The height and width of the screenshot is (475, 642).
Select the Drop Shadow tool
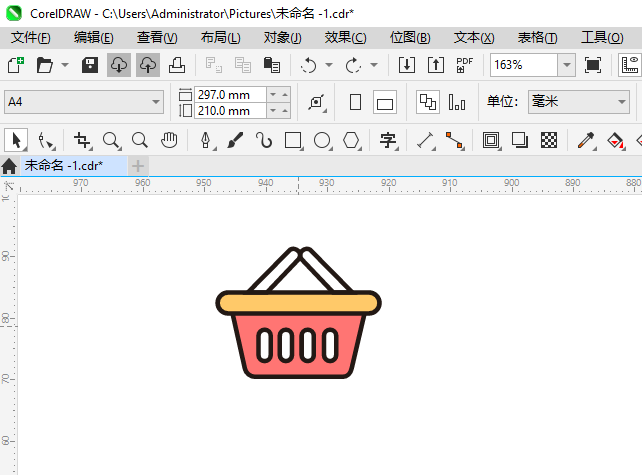point(520,140)
